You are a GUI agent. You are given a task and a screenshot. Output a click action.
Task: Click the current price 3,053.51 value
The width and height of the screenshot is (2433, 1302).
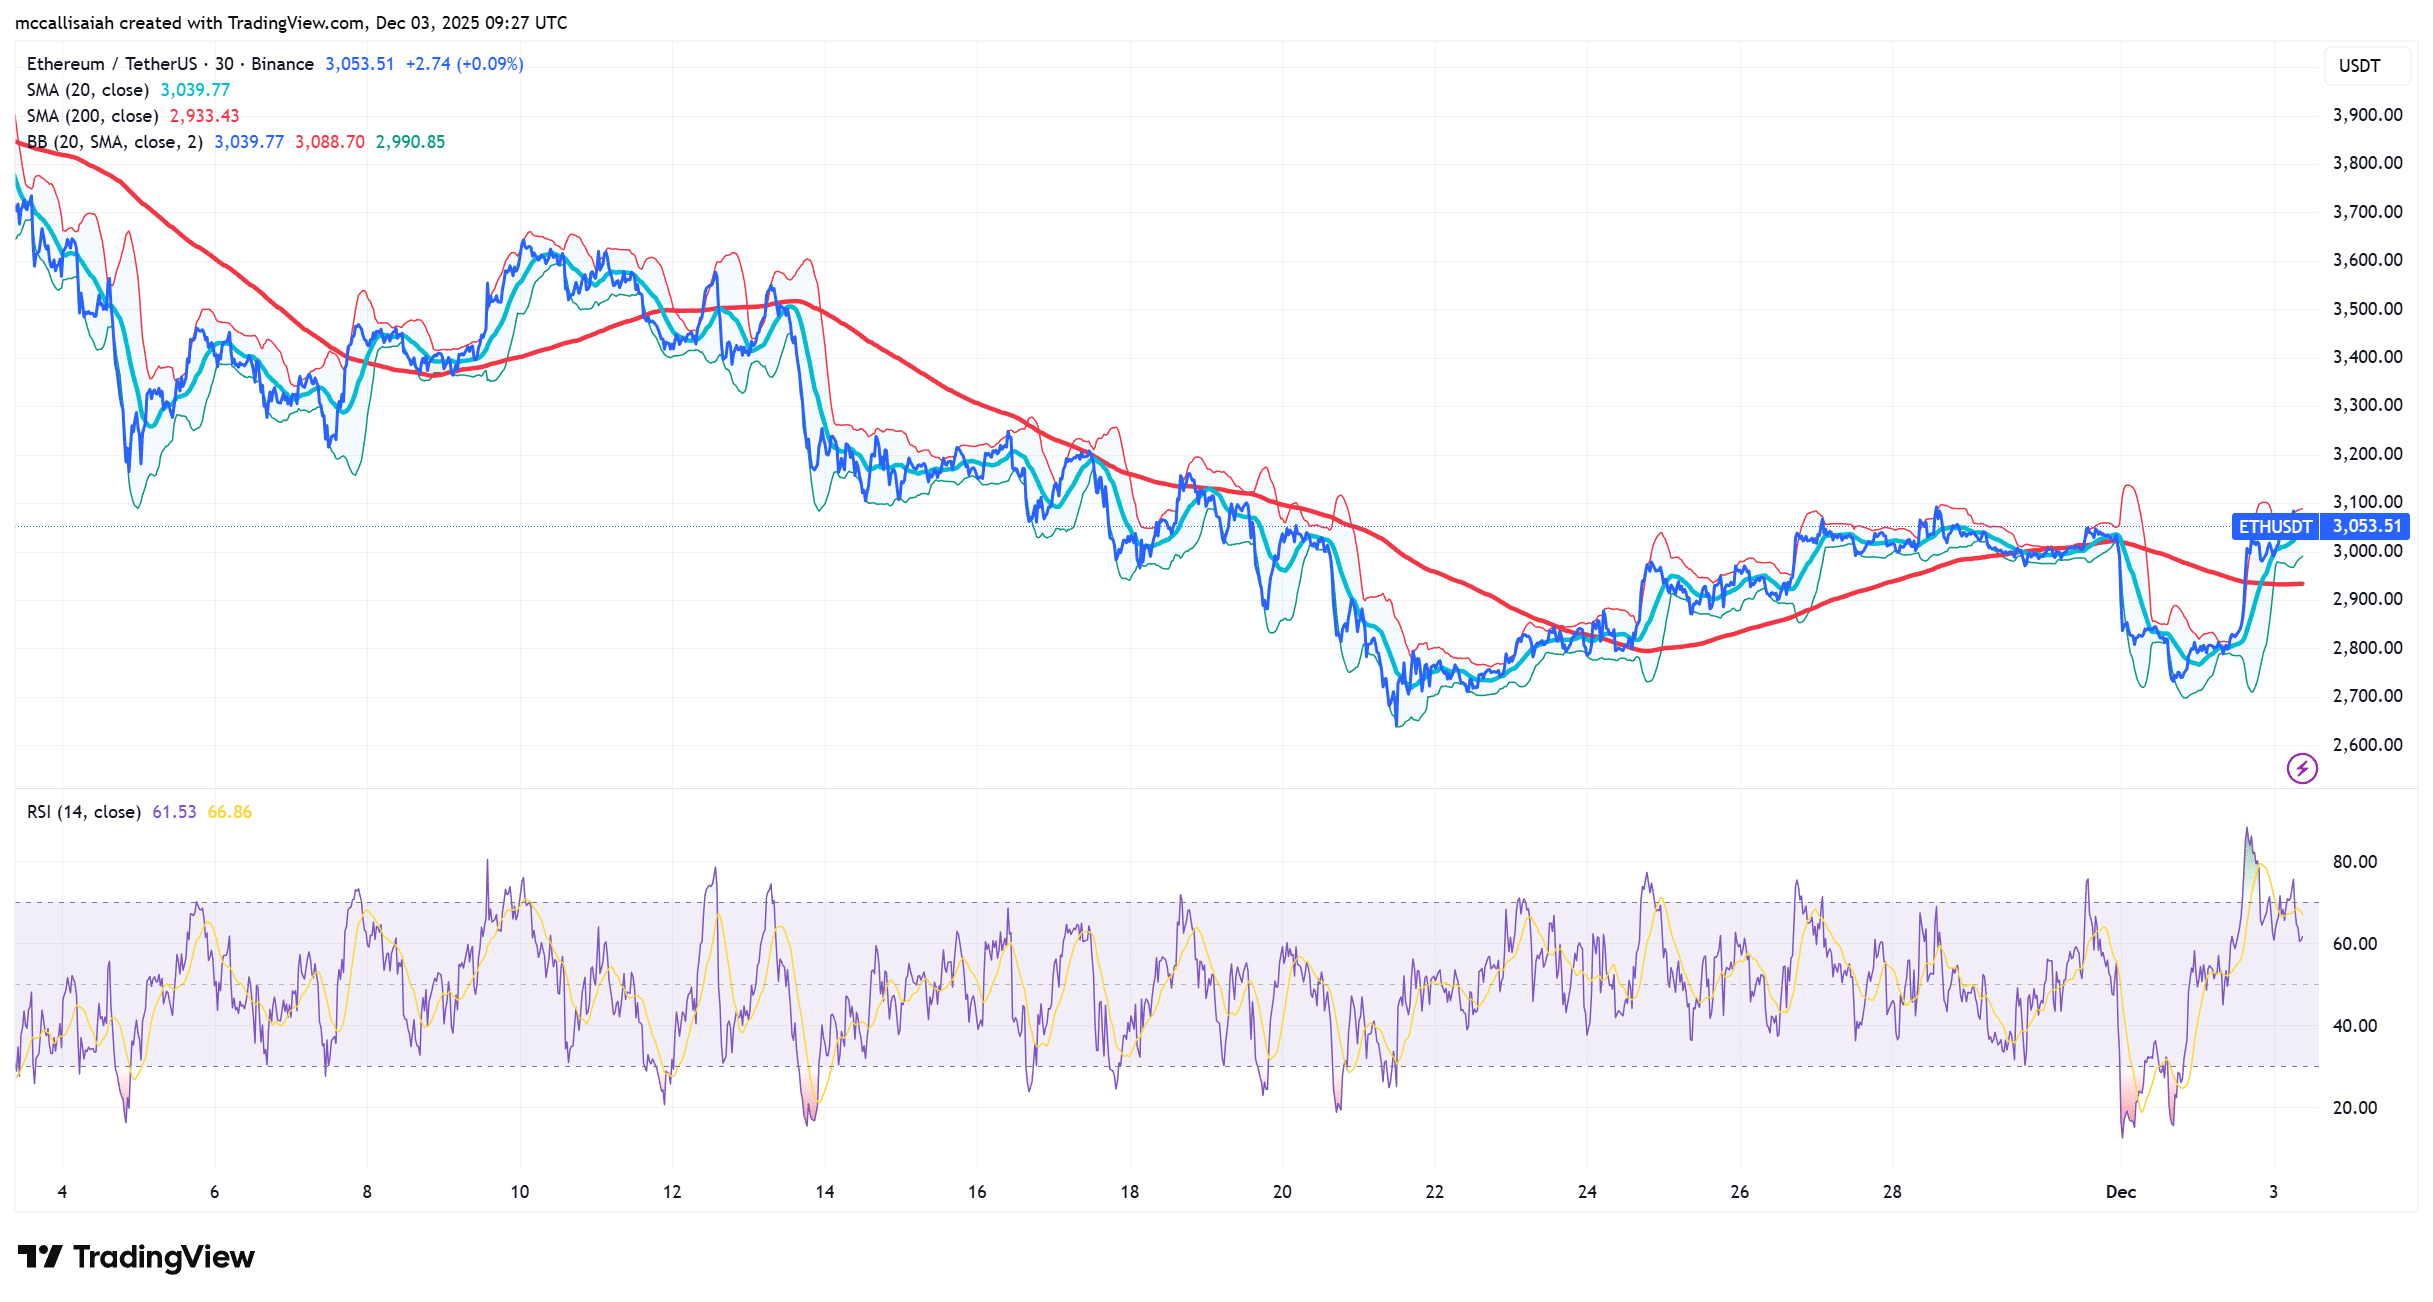coord(360,63)
